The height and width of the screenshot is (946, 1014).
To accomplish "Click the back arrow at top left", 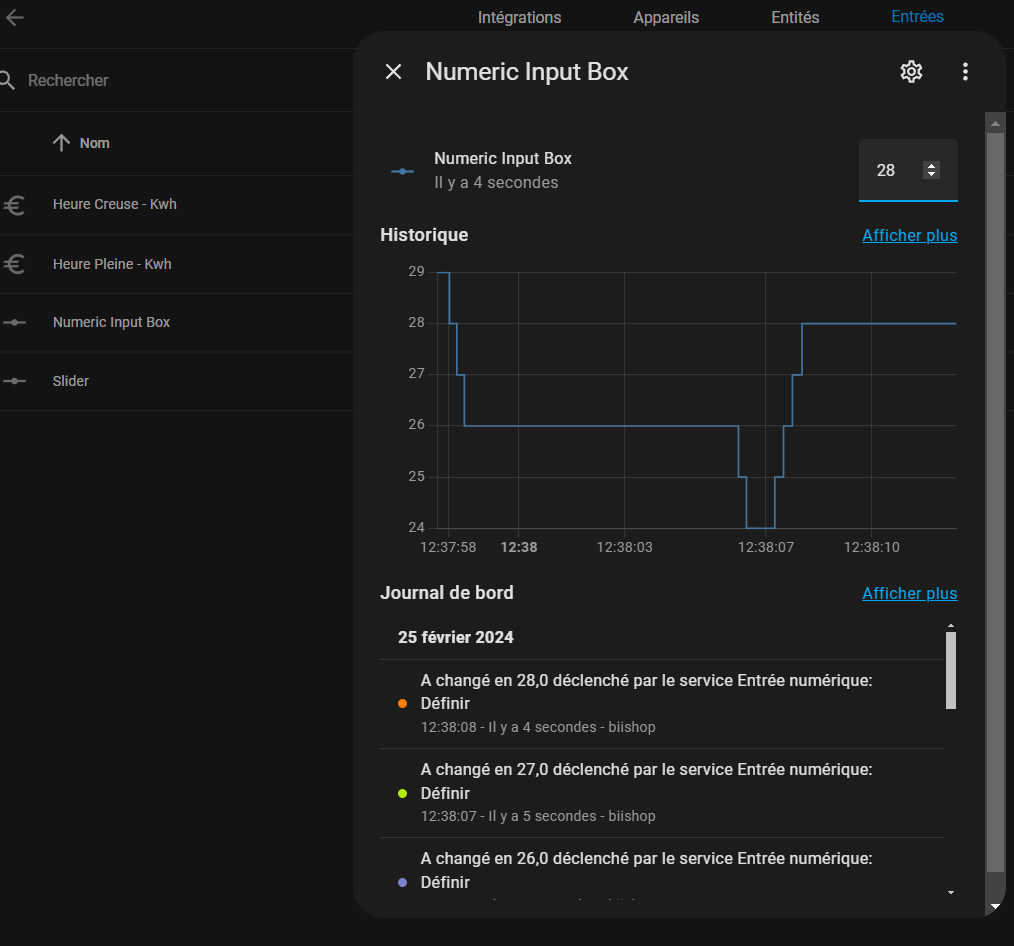I will 15,17.
